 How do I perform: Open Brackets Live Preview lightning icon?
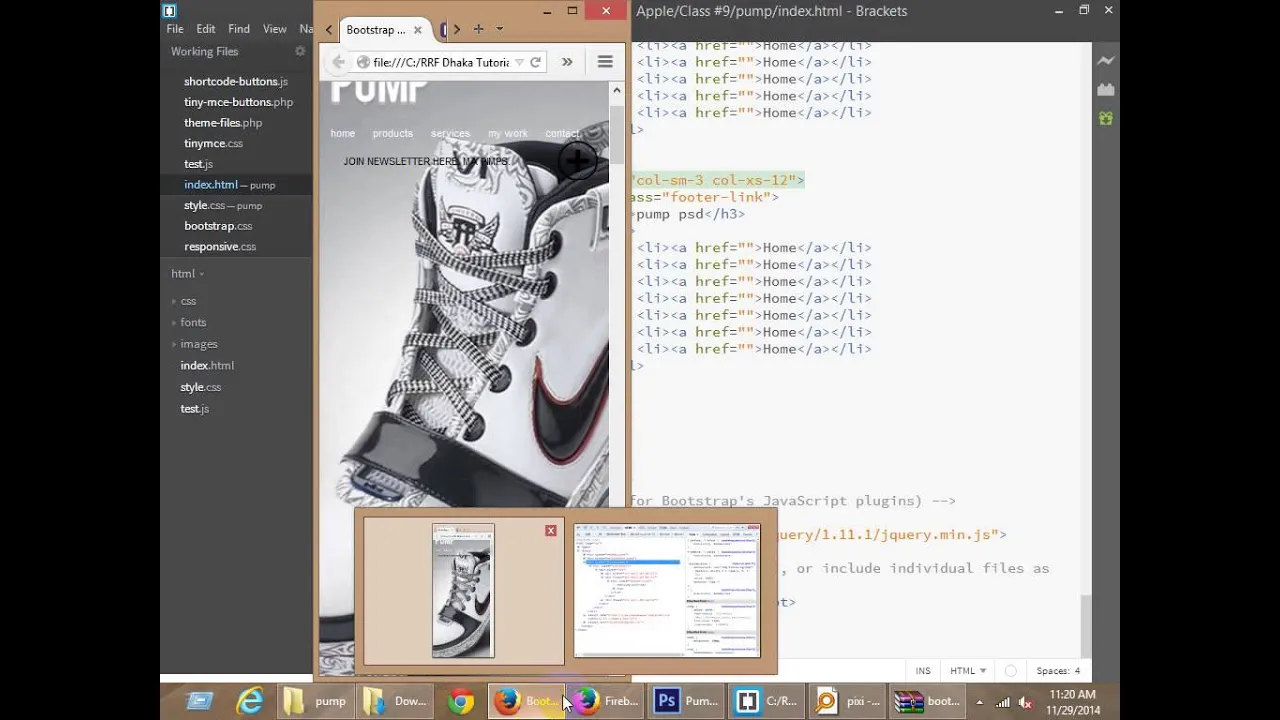[1105, 61]
